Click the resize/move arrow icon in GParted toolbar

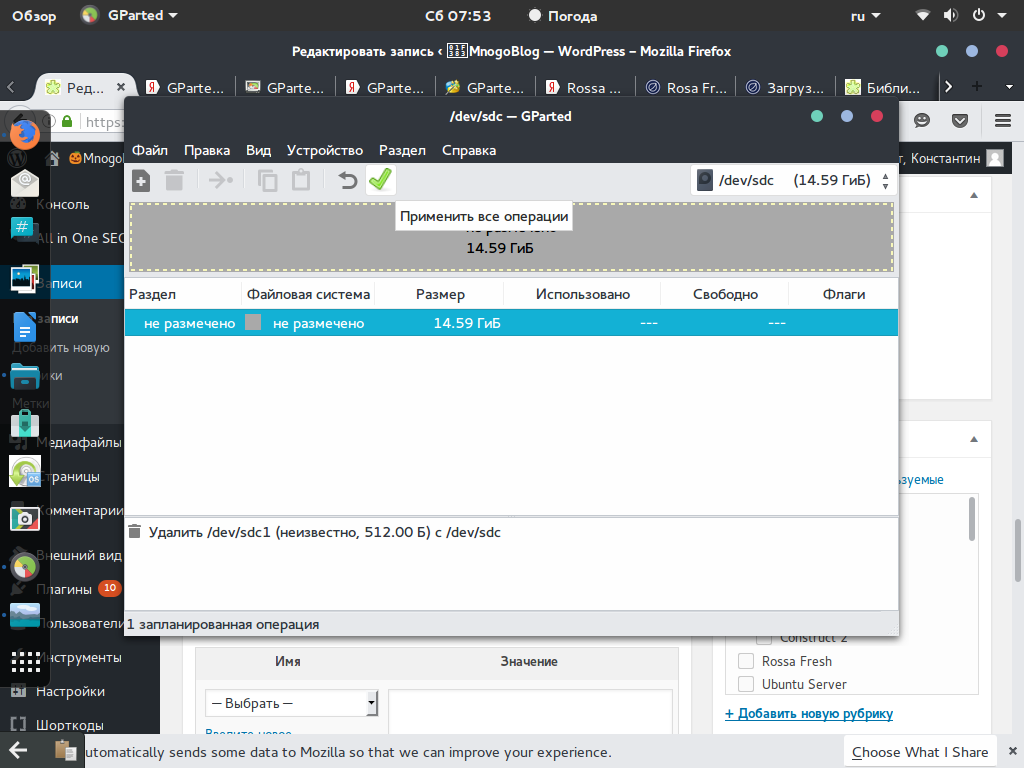[221, 180]
